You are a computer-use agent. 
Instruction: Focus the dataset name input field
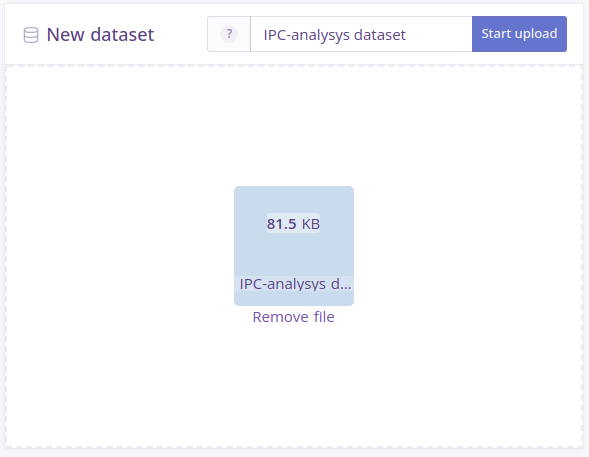tap(361, 34)
